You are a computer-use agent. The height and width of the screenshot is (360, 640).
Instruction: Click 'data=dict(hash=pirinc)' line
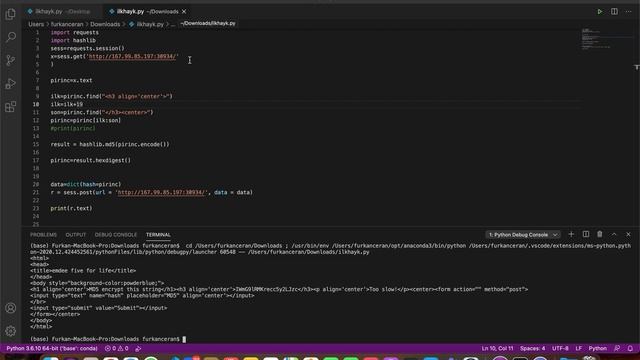86,184
